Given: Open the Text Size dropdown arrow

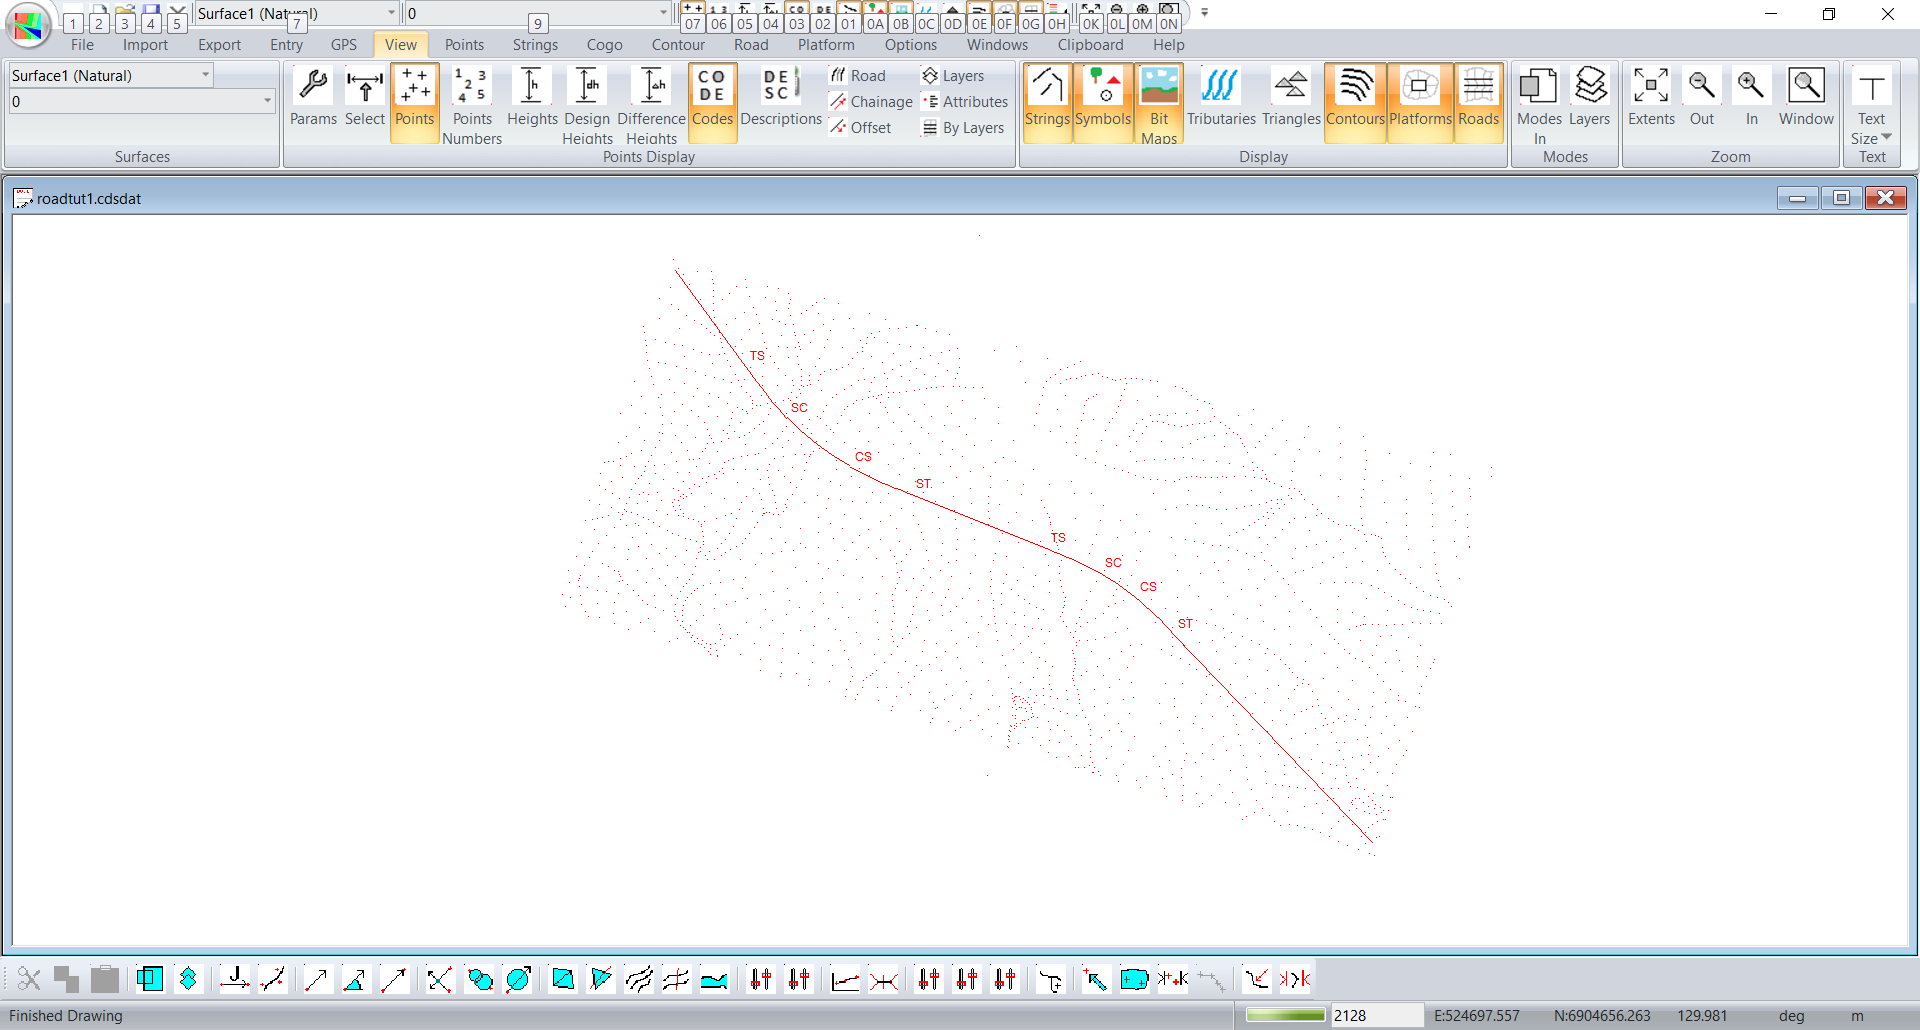Looking at the screenshot, I should tap(1886, 138).
